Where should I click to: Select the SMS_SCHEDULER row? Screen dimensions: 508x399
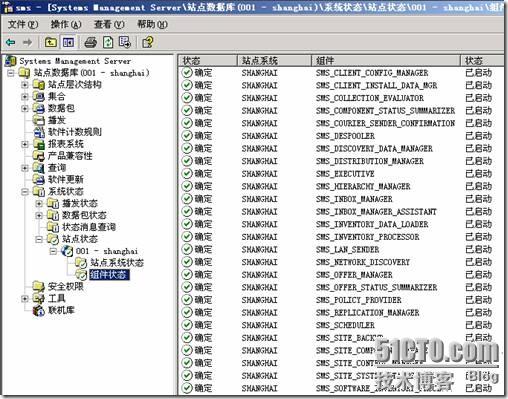[x=341, y=325]
